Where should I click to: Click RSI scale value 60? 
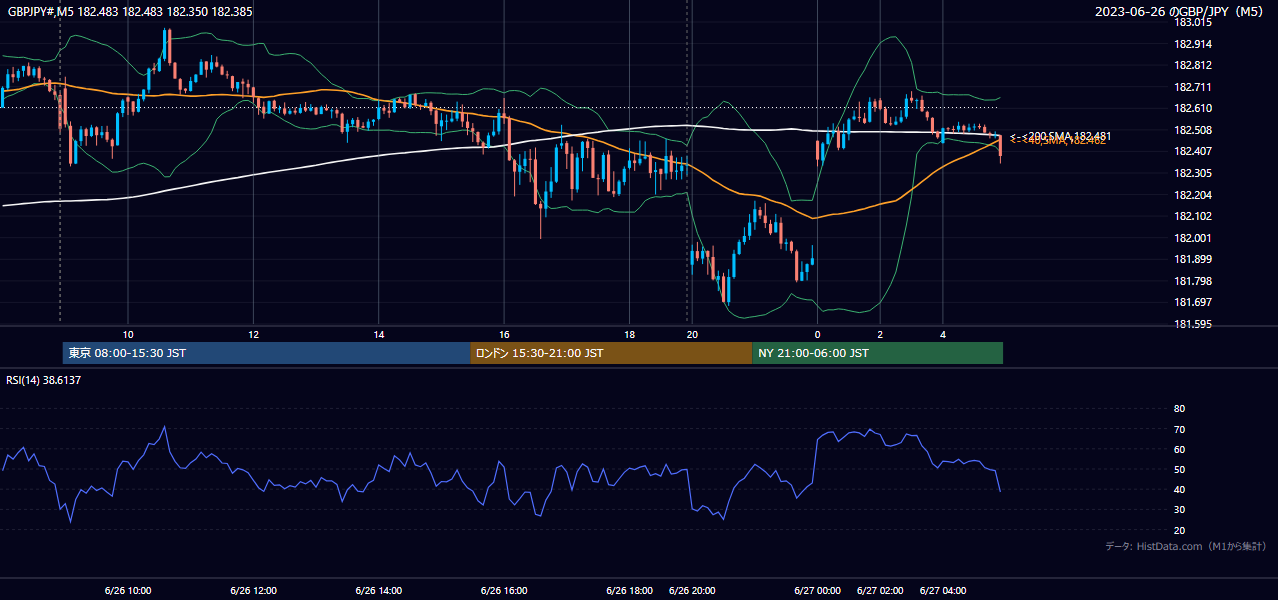click(1180, 449)
